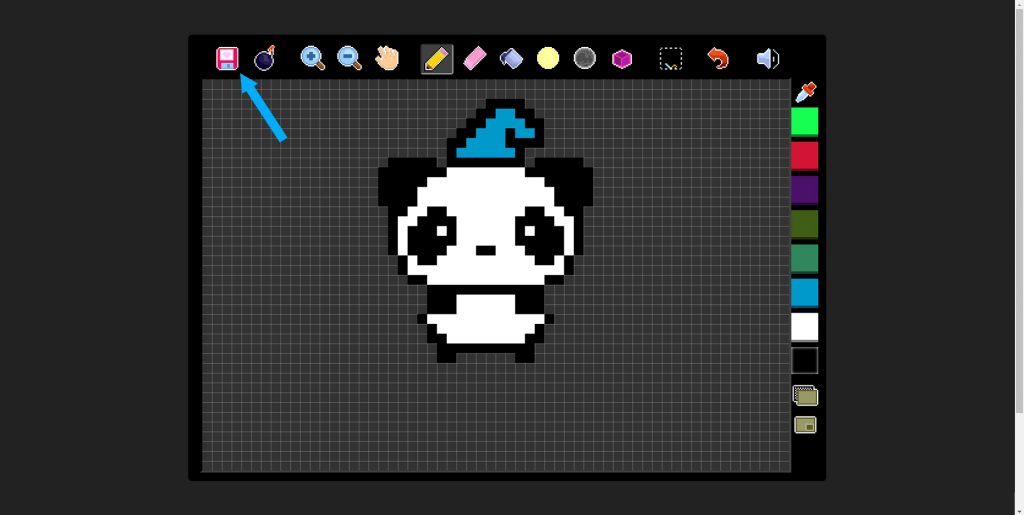1024x515 pixels.
Task: Select the pink eraser tool
Action: pyautogui.click(x=475, y=58)
